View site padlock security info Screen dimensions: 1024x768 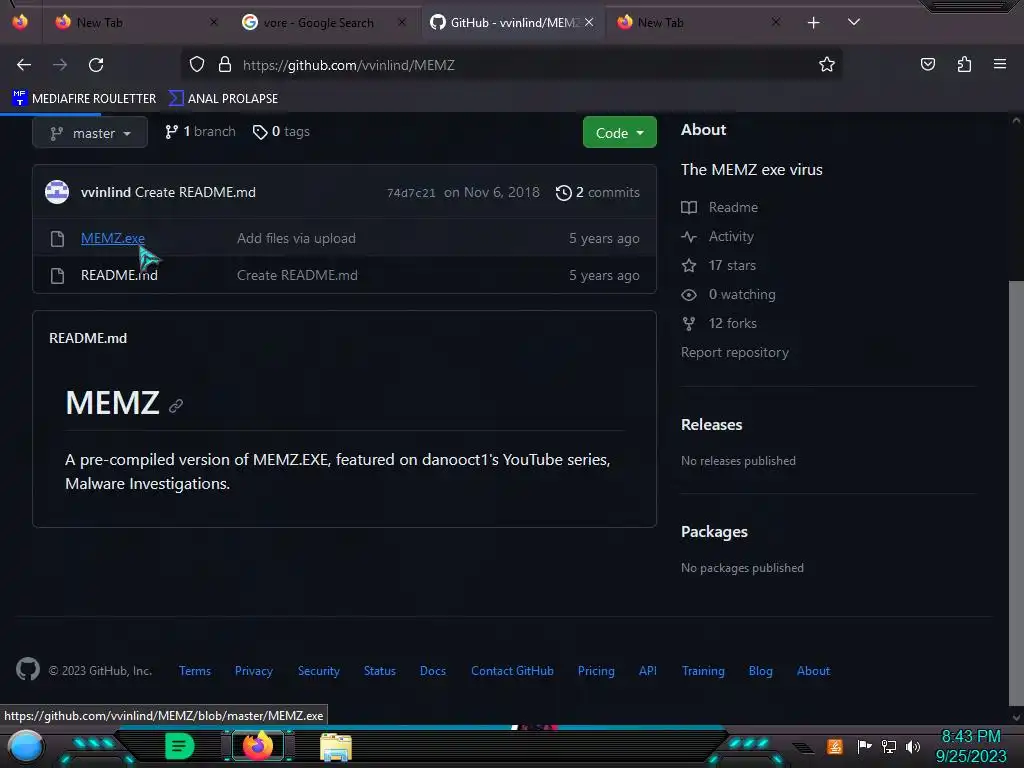[225, 65]
